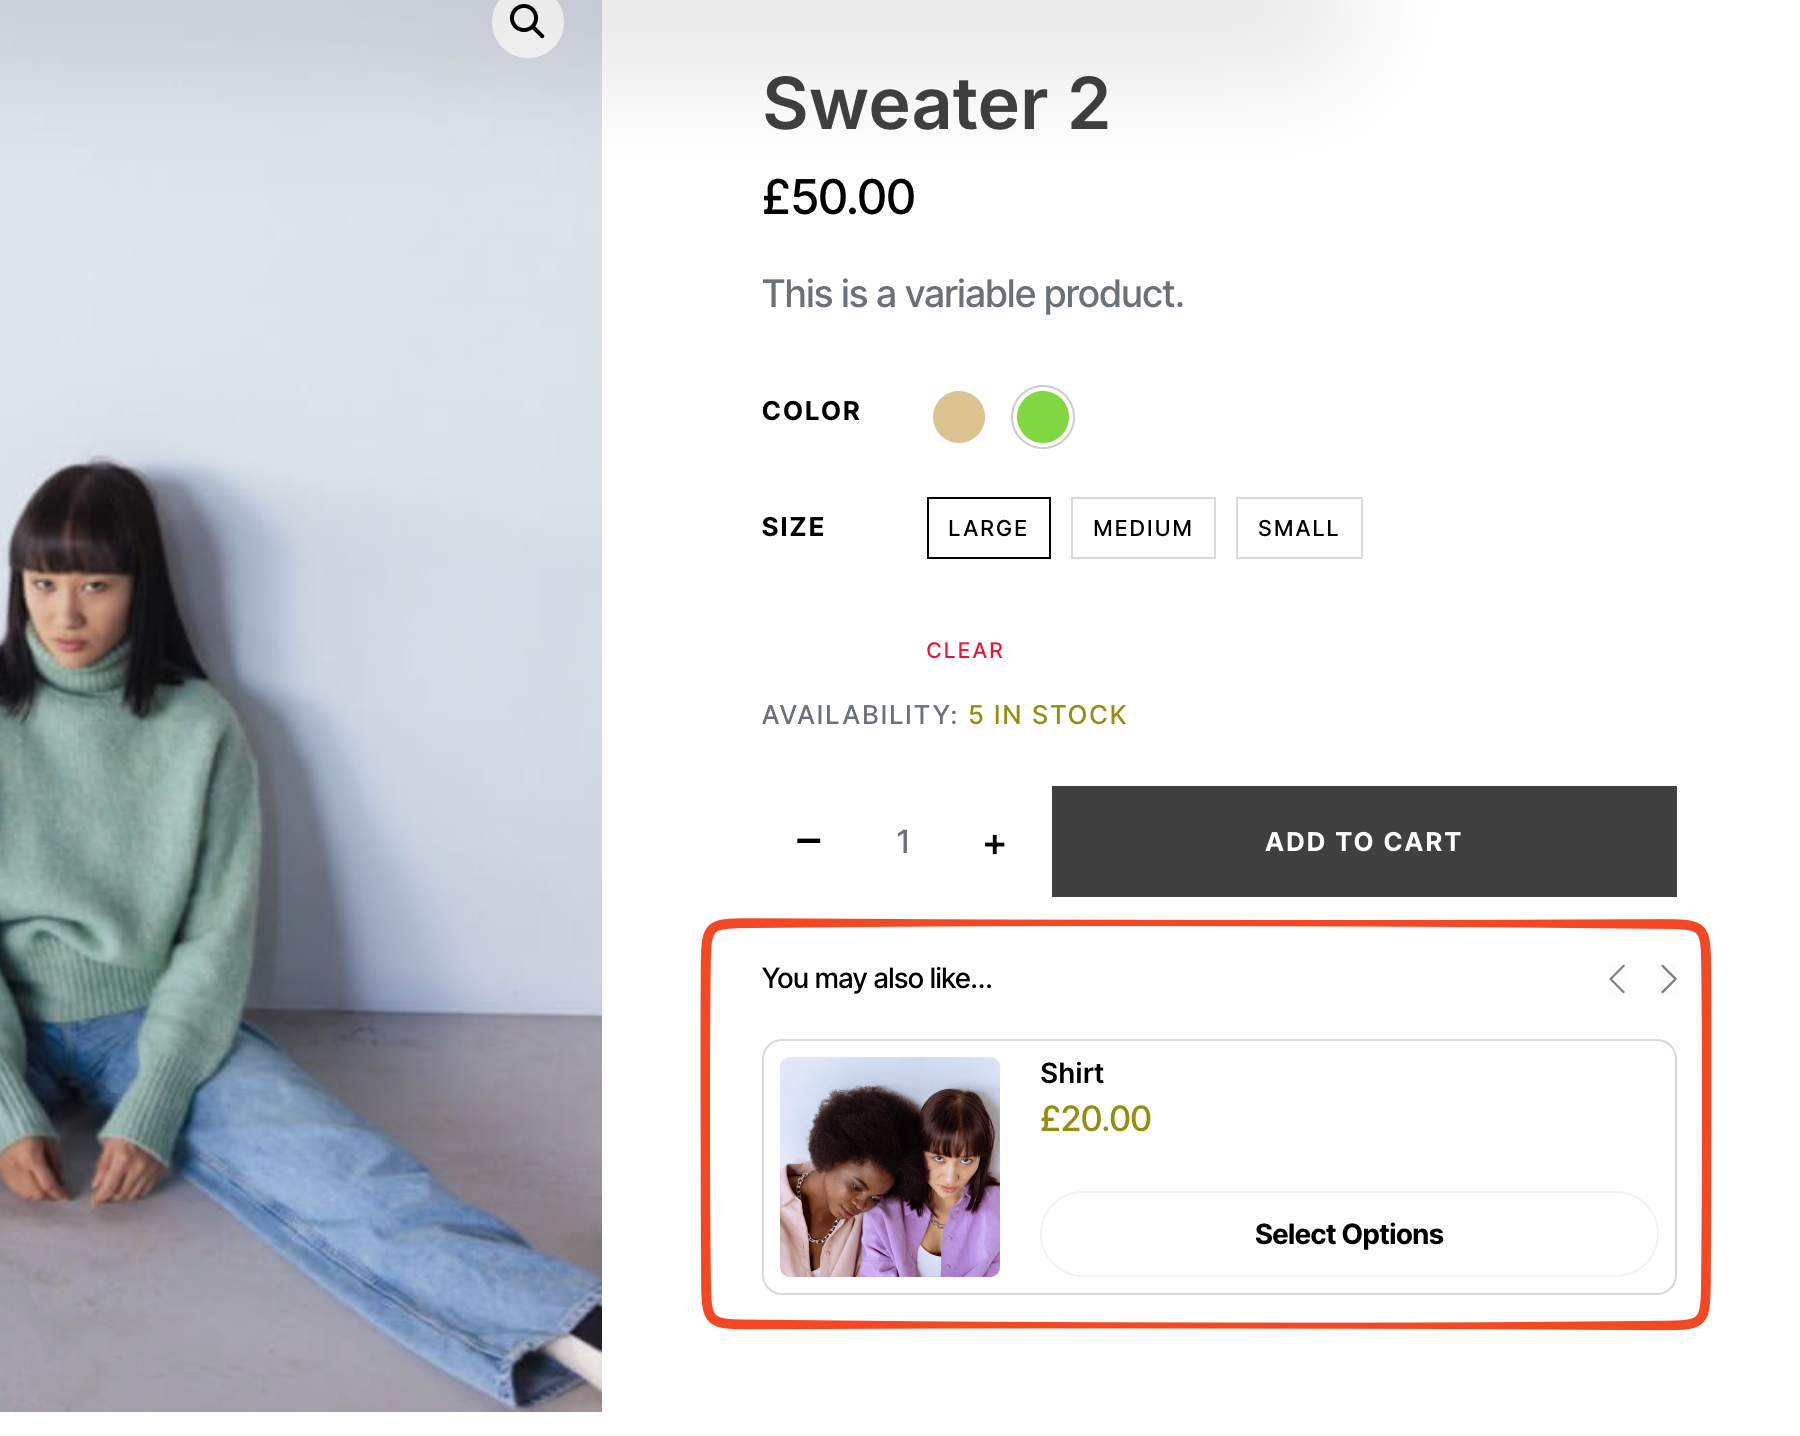Click the magnifier zoom icon on image

coord(527,21)
